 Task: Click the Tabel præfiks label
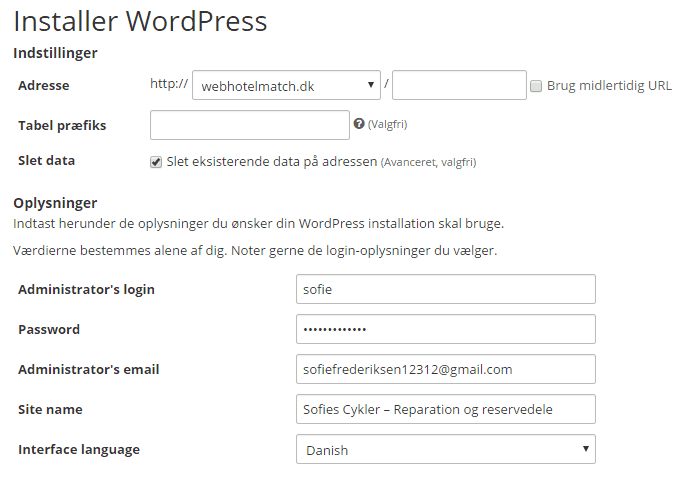pos(62,125)
